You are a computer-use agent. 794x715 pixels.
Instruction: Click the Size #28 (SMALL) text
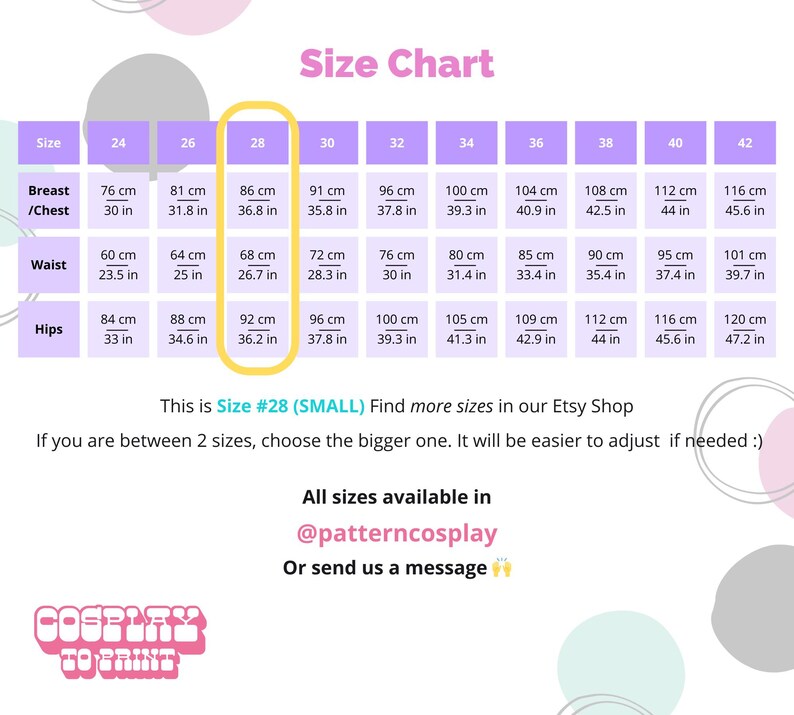point(290,406)
